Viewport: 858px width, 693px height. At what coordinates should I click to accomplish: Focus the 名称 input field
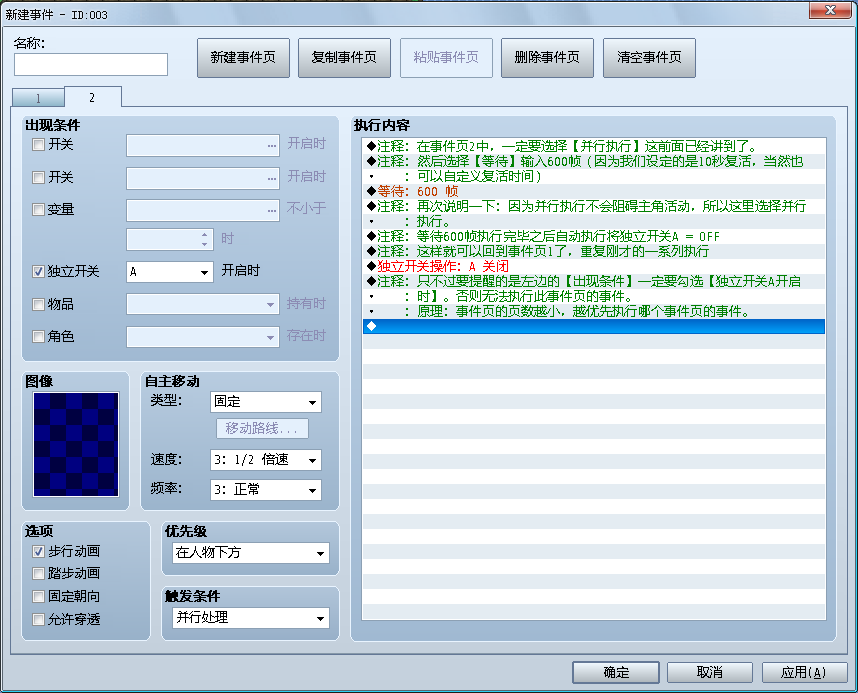tap(91, 65)
